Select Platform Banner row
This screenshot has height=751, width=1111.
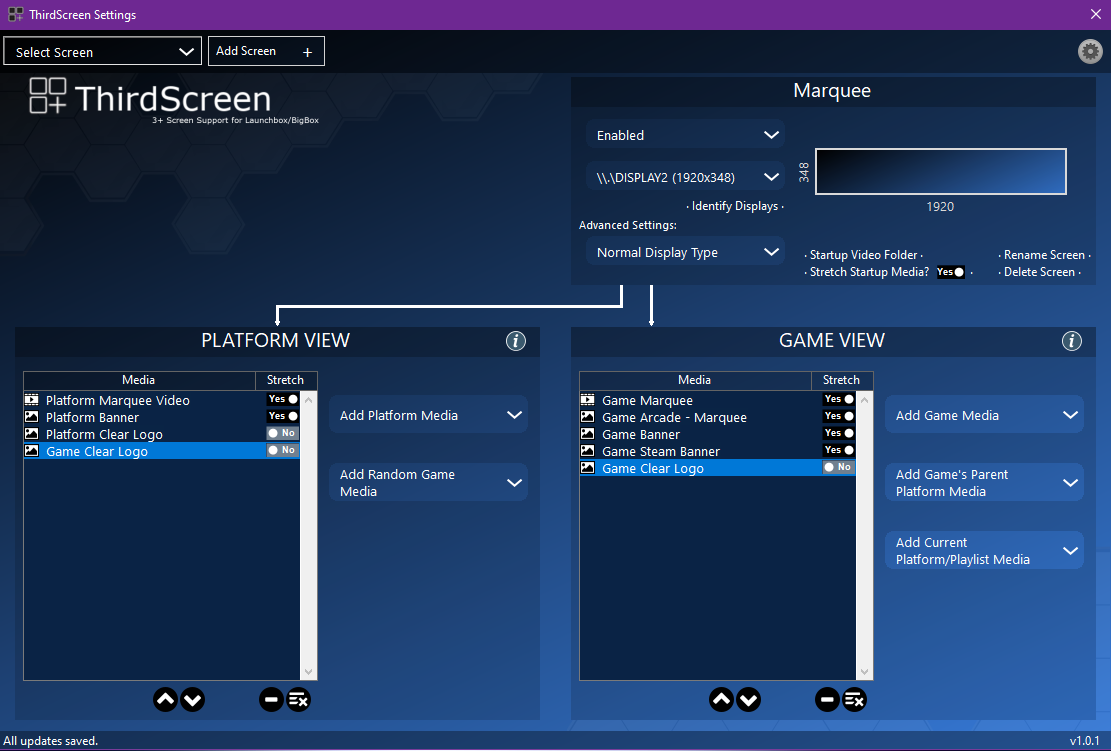pyautogui.click(x=162, y=417)
